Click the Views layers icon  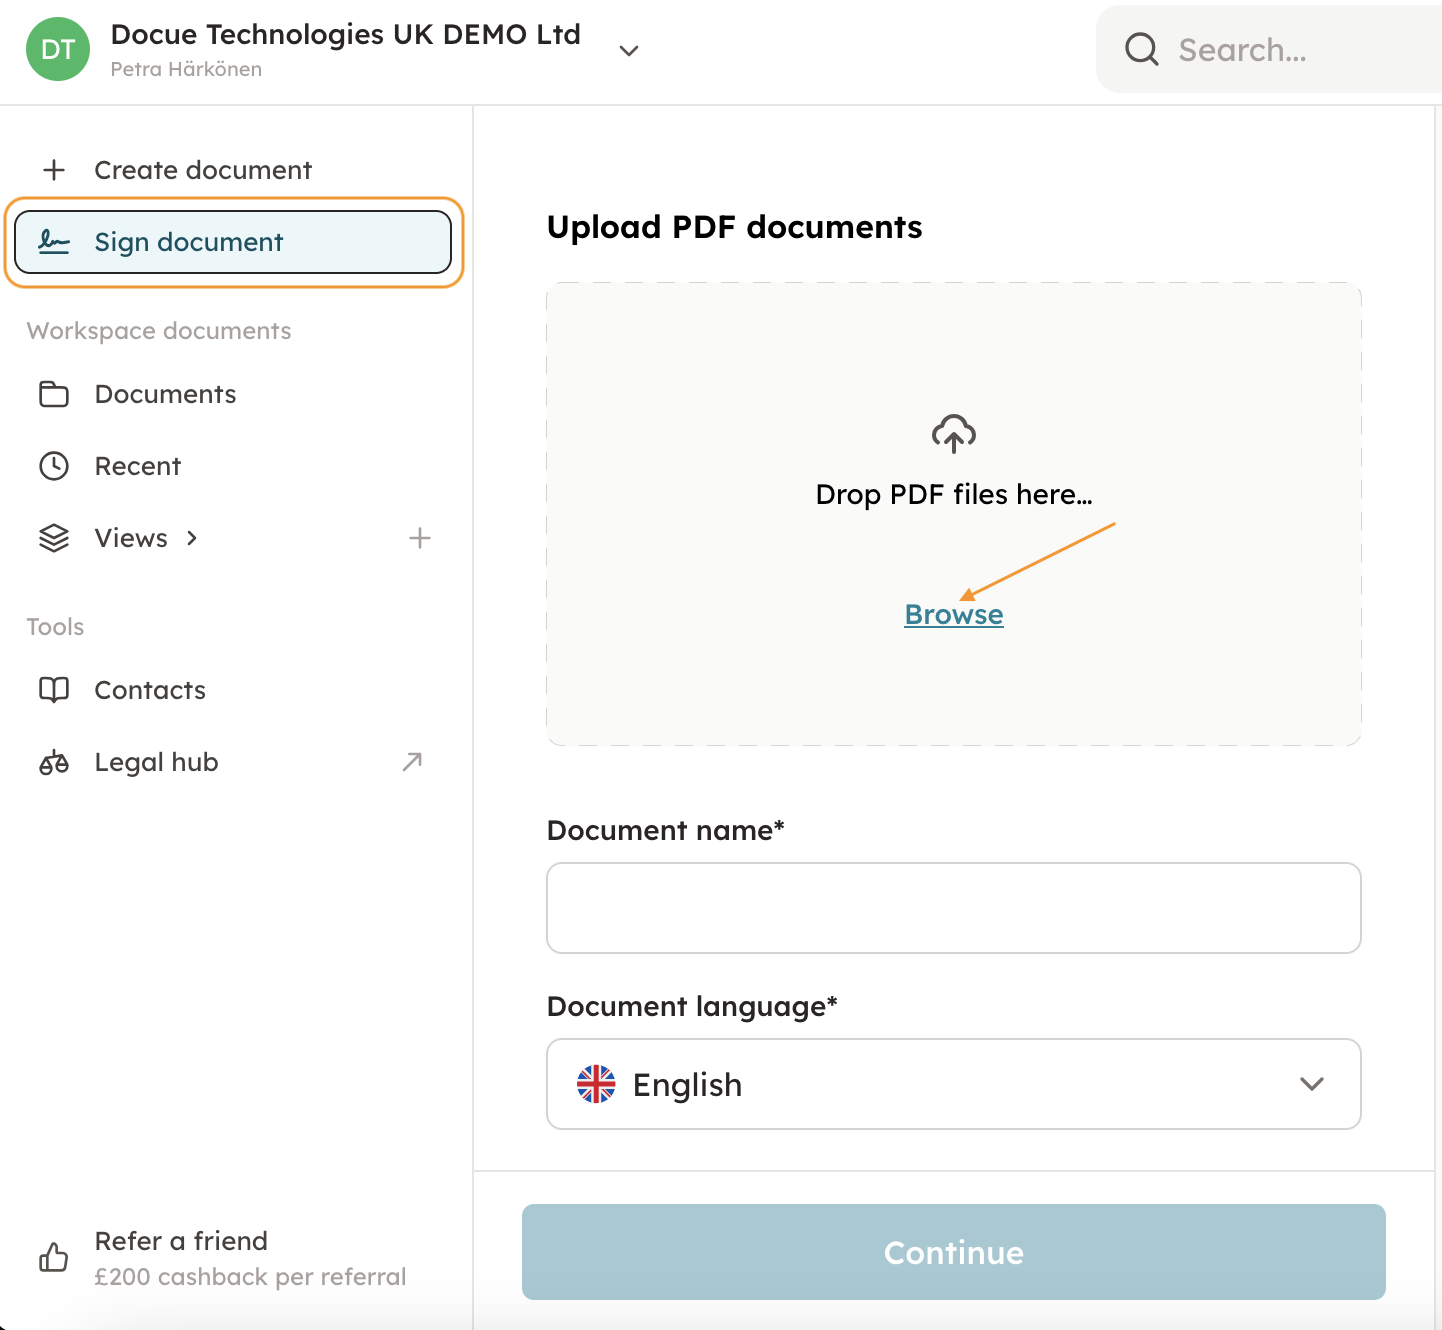click(x=54, y=538)
